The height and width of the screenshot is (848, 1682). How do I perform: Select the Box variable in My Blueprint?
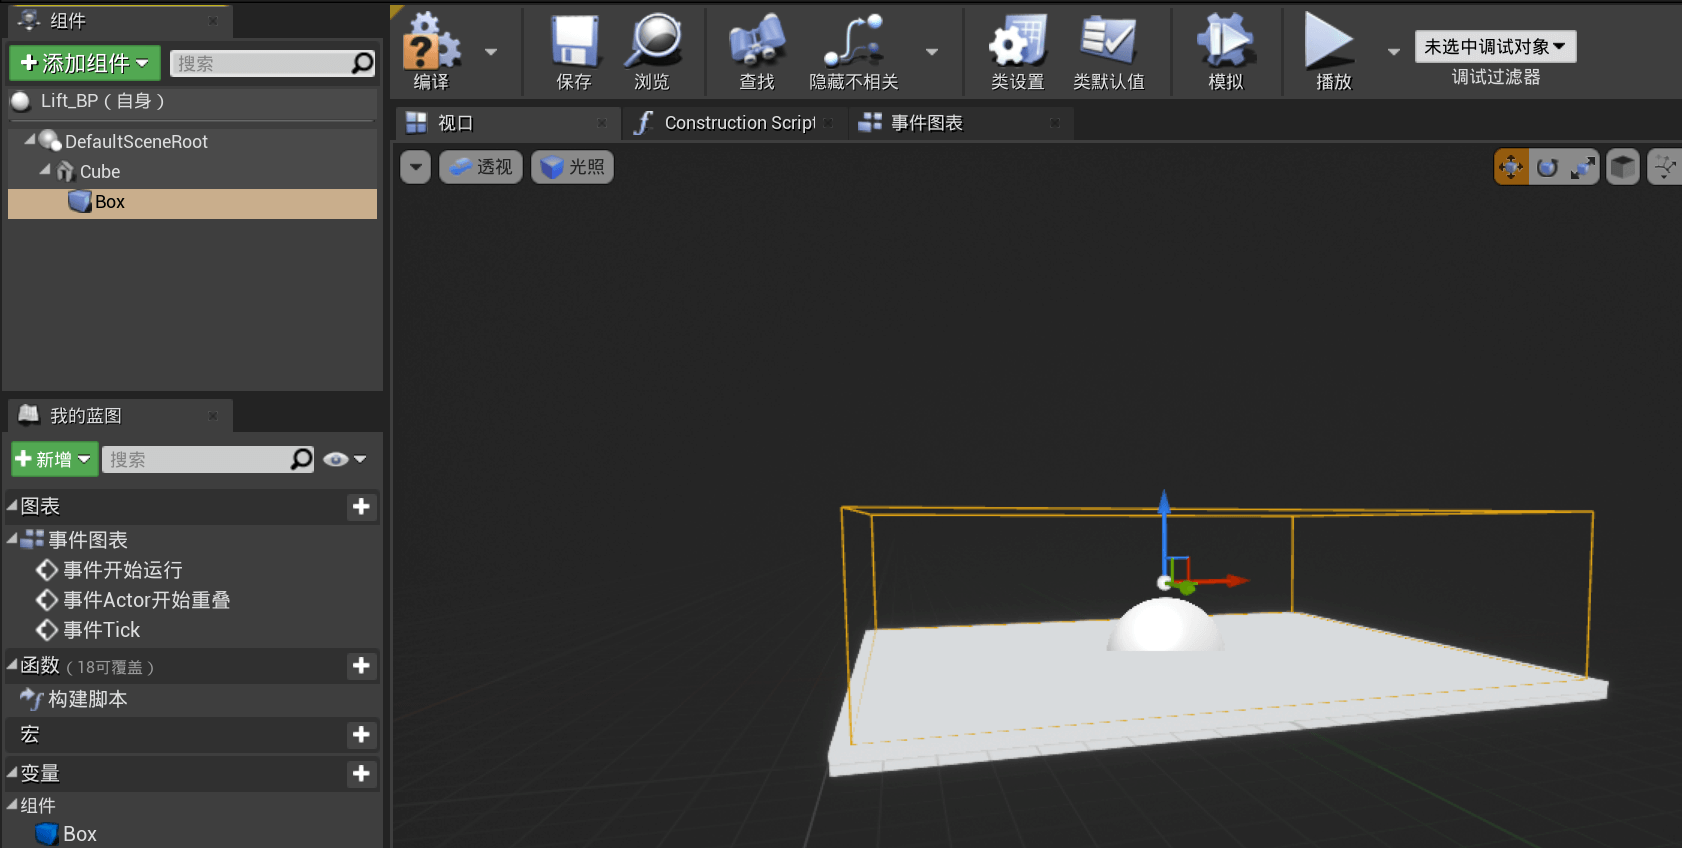click(x=67, y=834)
